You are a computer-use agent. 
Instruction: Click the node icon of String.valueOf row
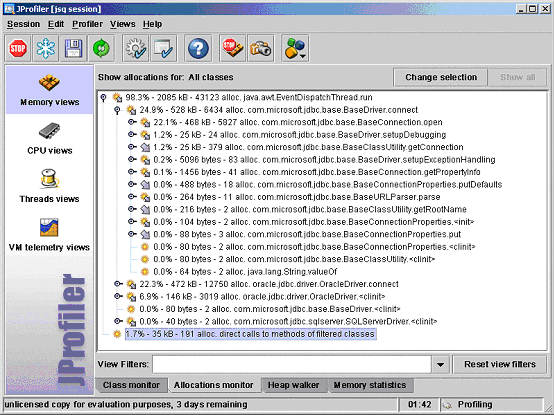(x=145, y=272)
